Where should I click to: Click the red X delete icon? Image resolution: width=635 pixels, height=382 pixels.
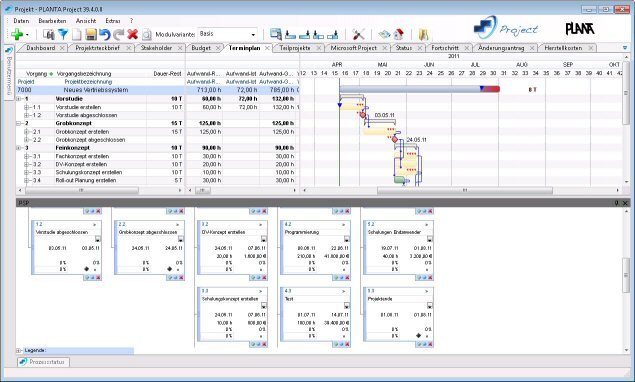click(x=132, y=34)
